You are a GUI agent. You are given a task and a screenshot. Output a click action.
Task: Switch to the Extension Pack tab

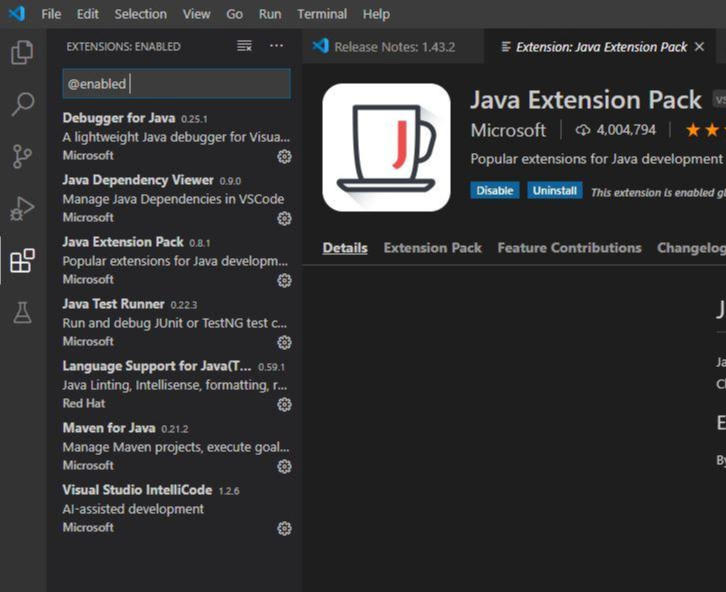coord(432,248)
